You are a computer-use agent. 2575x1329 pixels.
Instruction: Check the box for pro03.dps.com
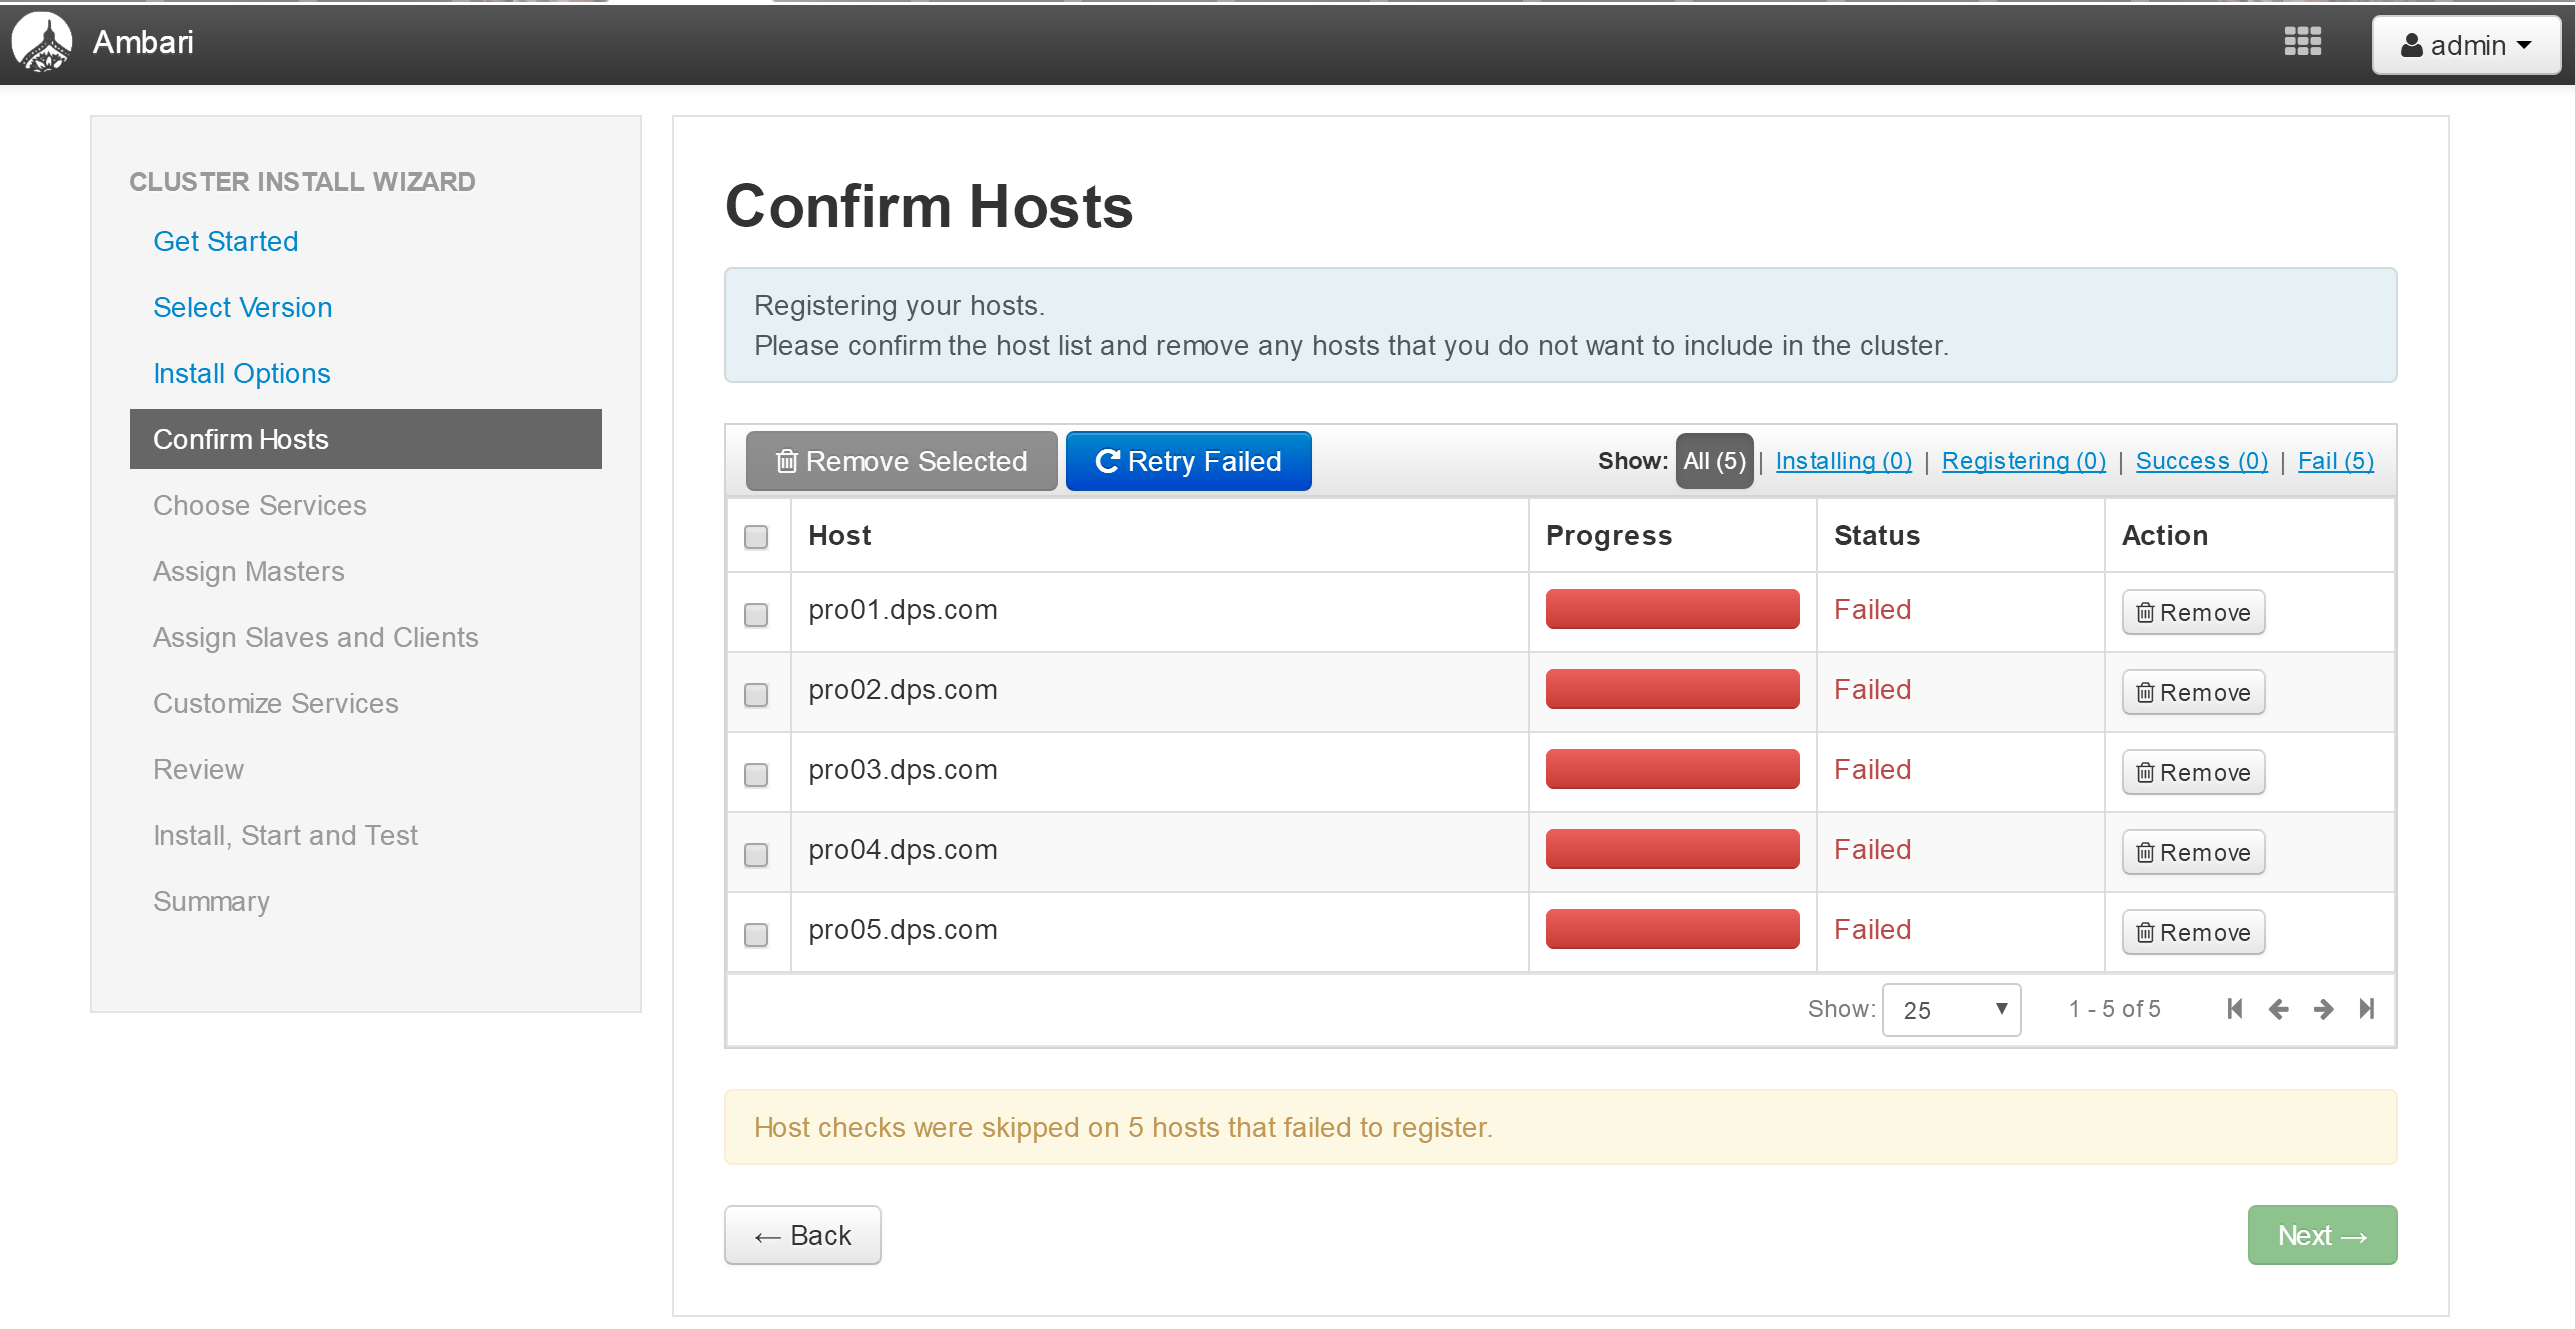coord(756,775)
